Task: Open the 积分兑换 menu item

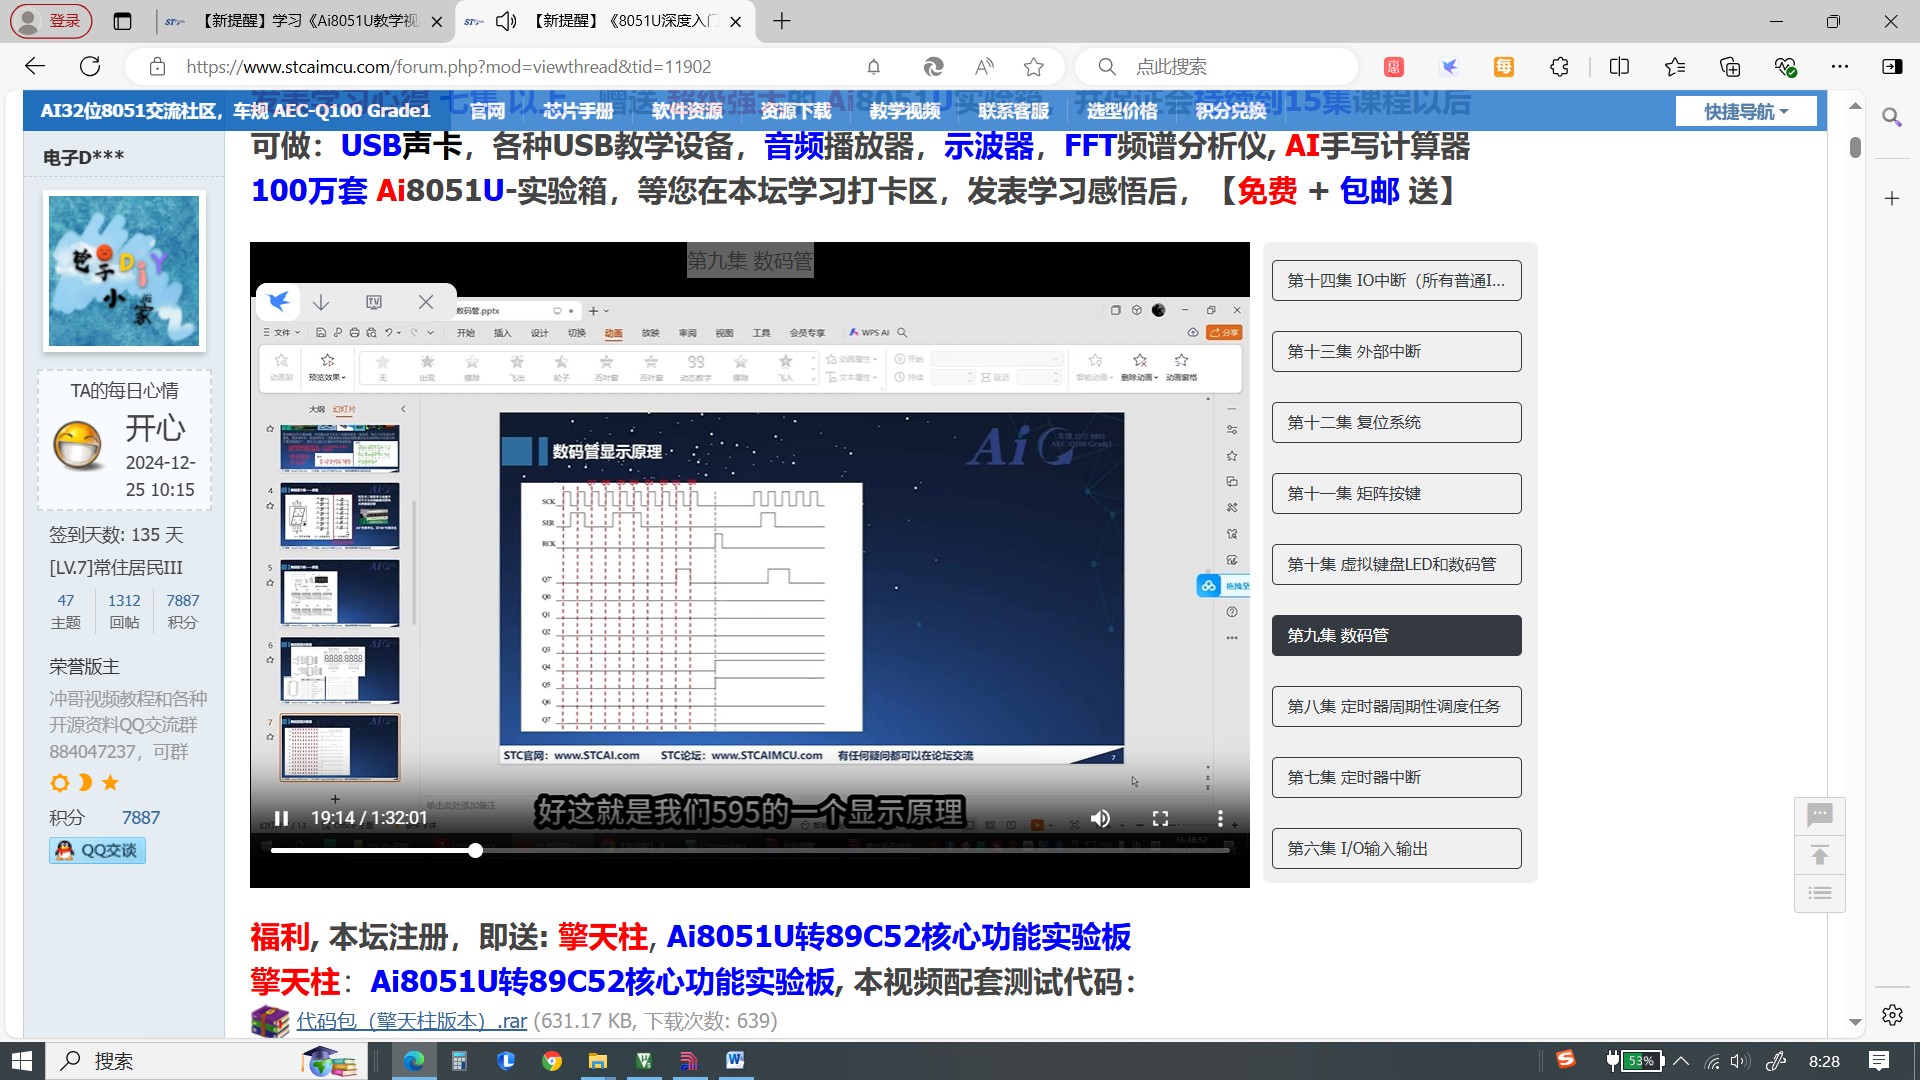Action: [x=1231, y=111]
